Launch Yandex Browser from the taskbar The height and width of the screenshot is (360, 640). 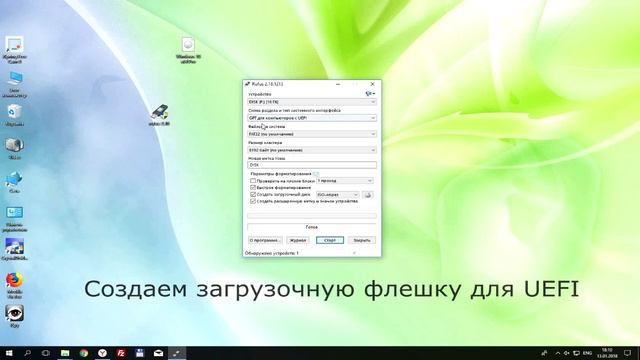coord(102,353)
